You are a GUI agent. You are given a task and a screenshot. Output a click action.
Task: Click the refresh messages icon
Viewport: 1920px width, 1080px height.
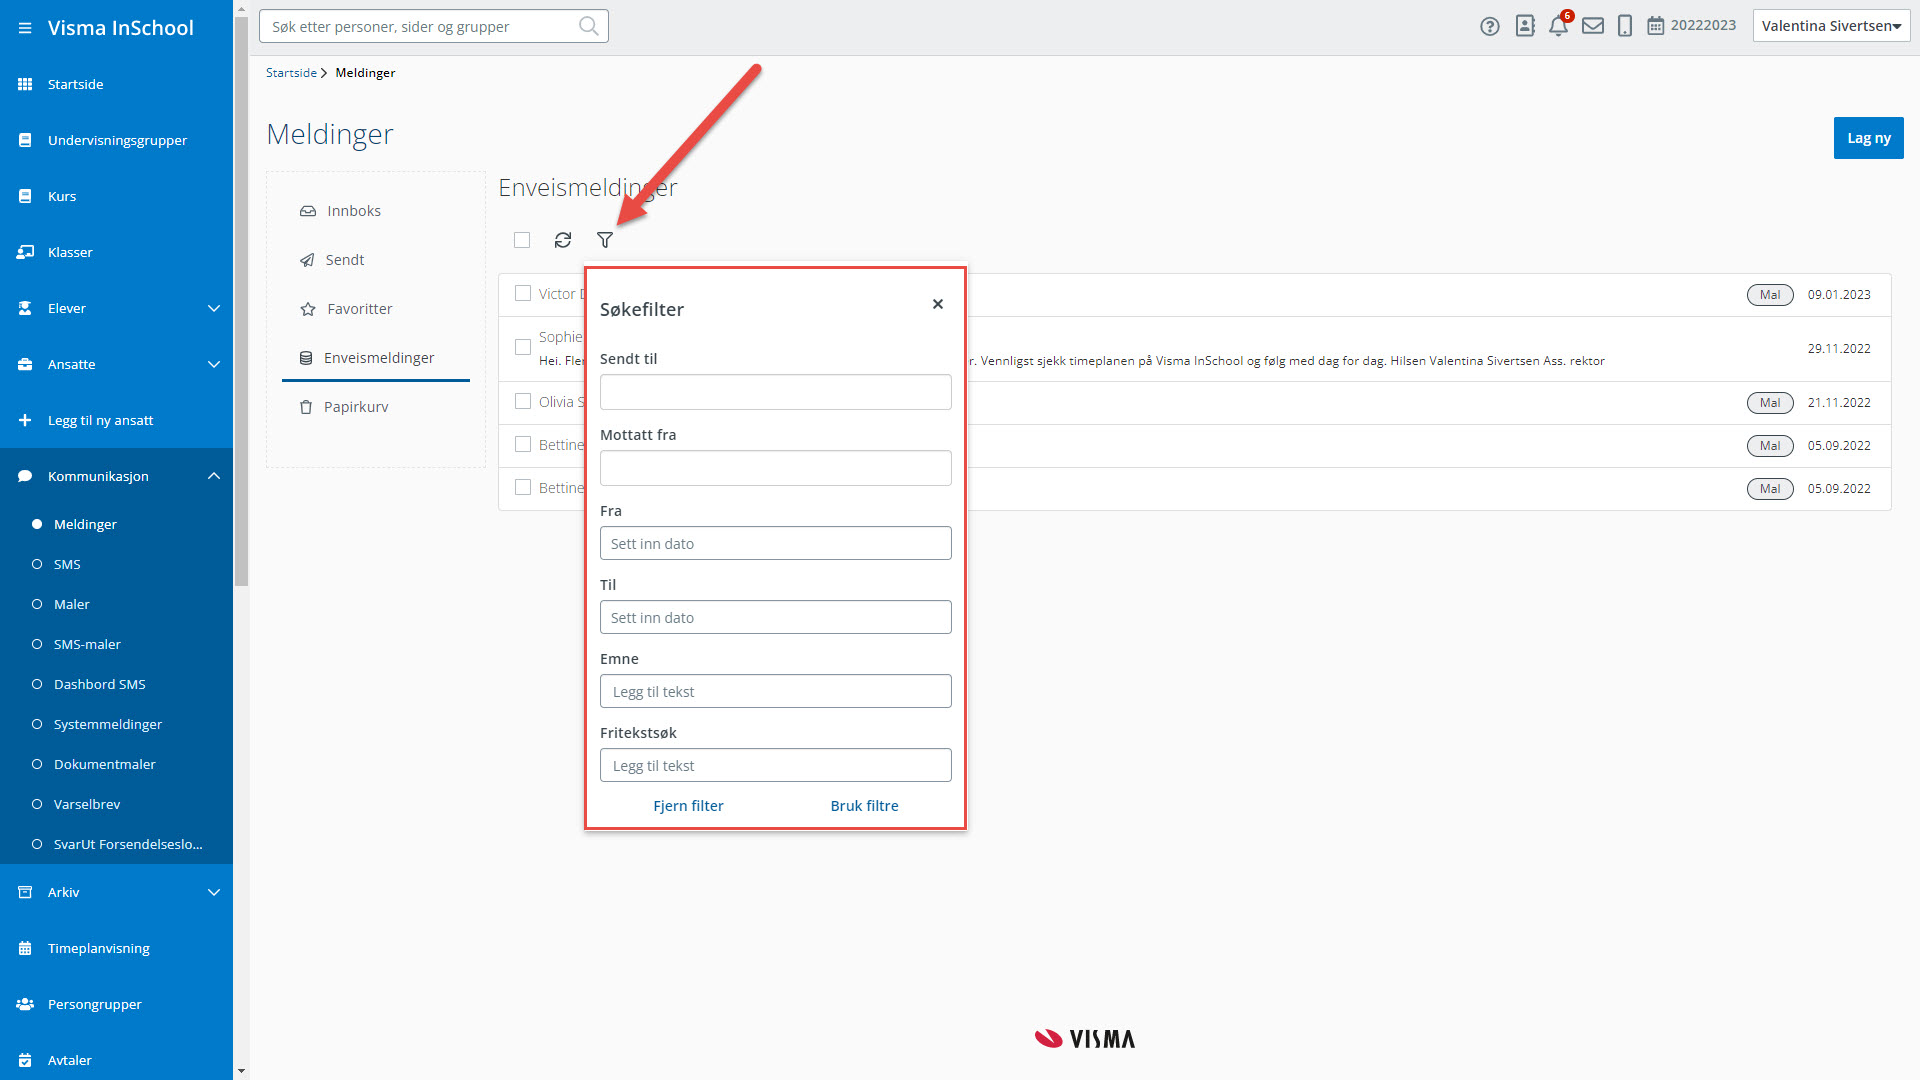[x=563, y=240]
